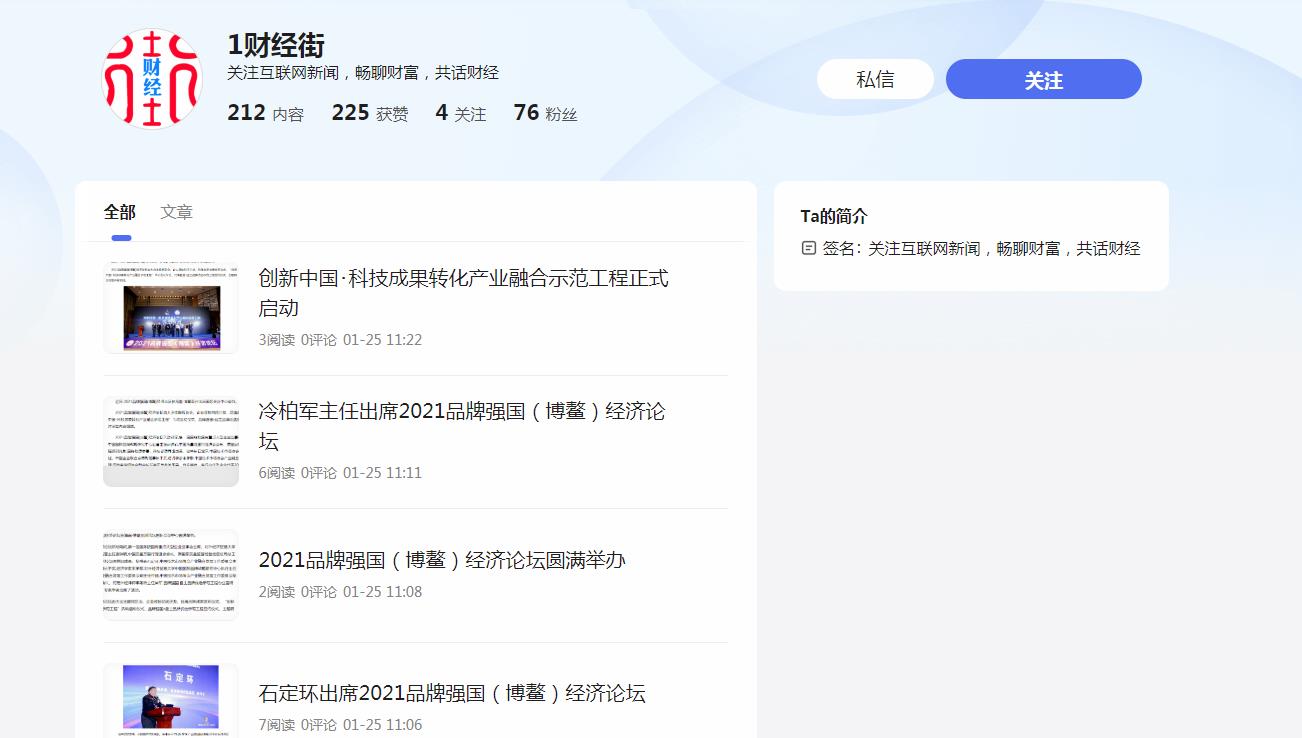
Task: Click the header tagline 关注互联网新闻，畅聊财富，共话财经
Action: click(363, 73)
